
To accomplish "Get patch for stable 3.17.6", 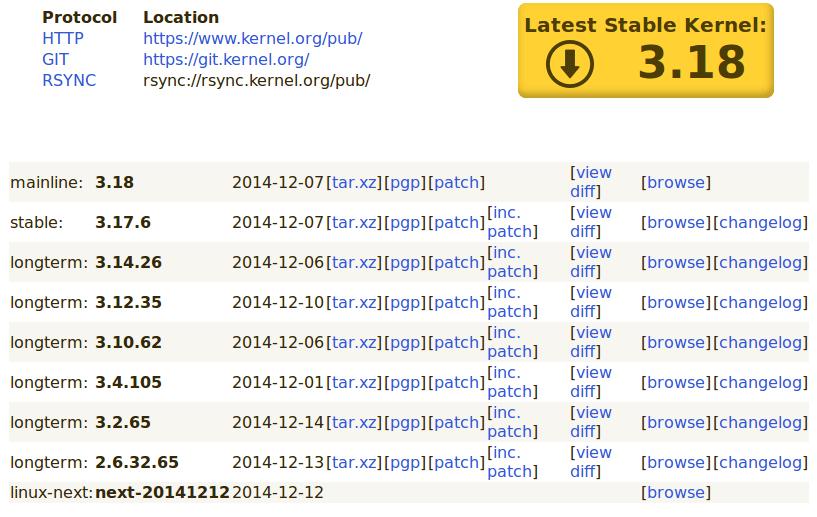I will coord(456,223).
